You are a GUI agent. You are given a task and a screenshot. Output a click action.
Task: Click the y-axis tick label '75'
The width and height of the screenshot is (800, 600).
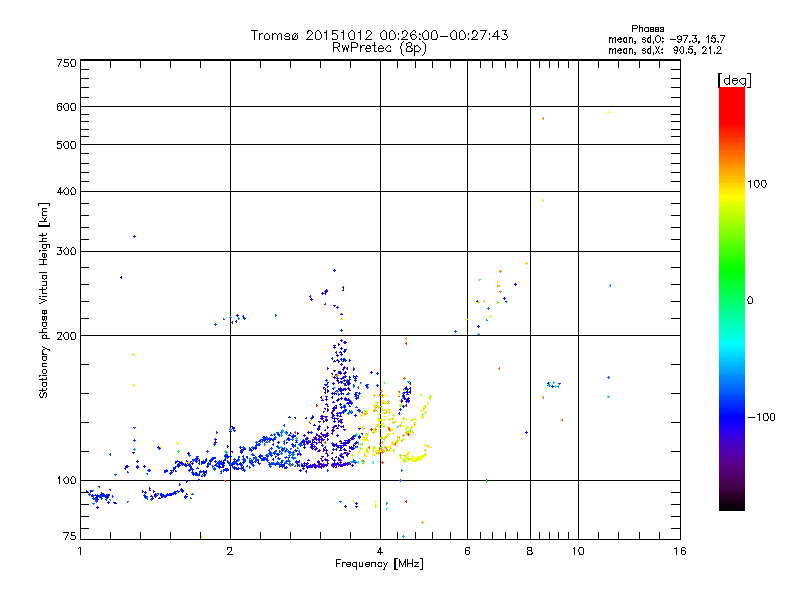[70, 536]
